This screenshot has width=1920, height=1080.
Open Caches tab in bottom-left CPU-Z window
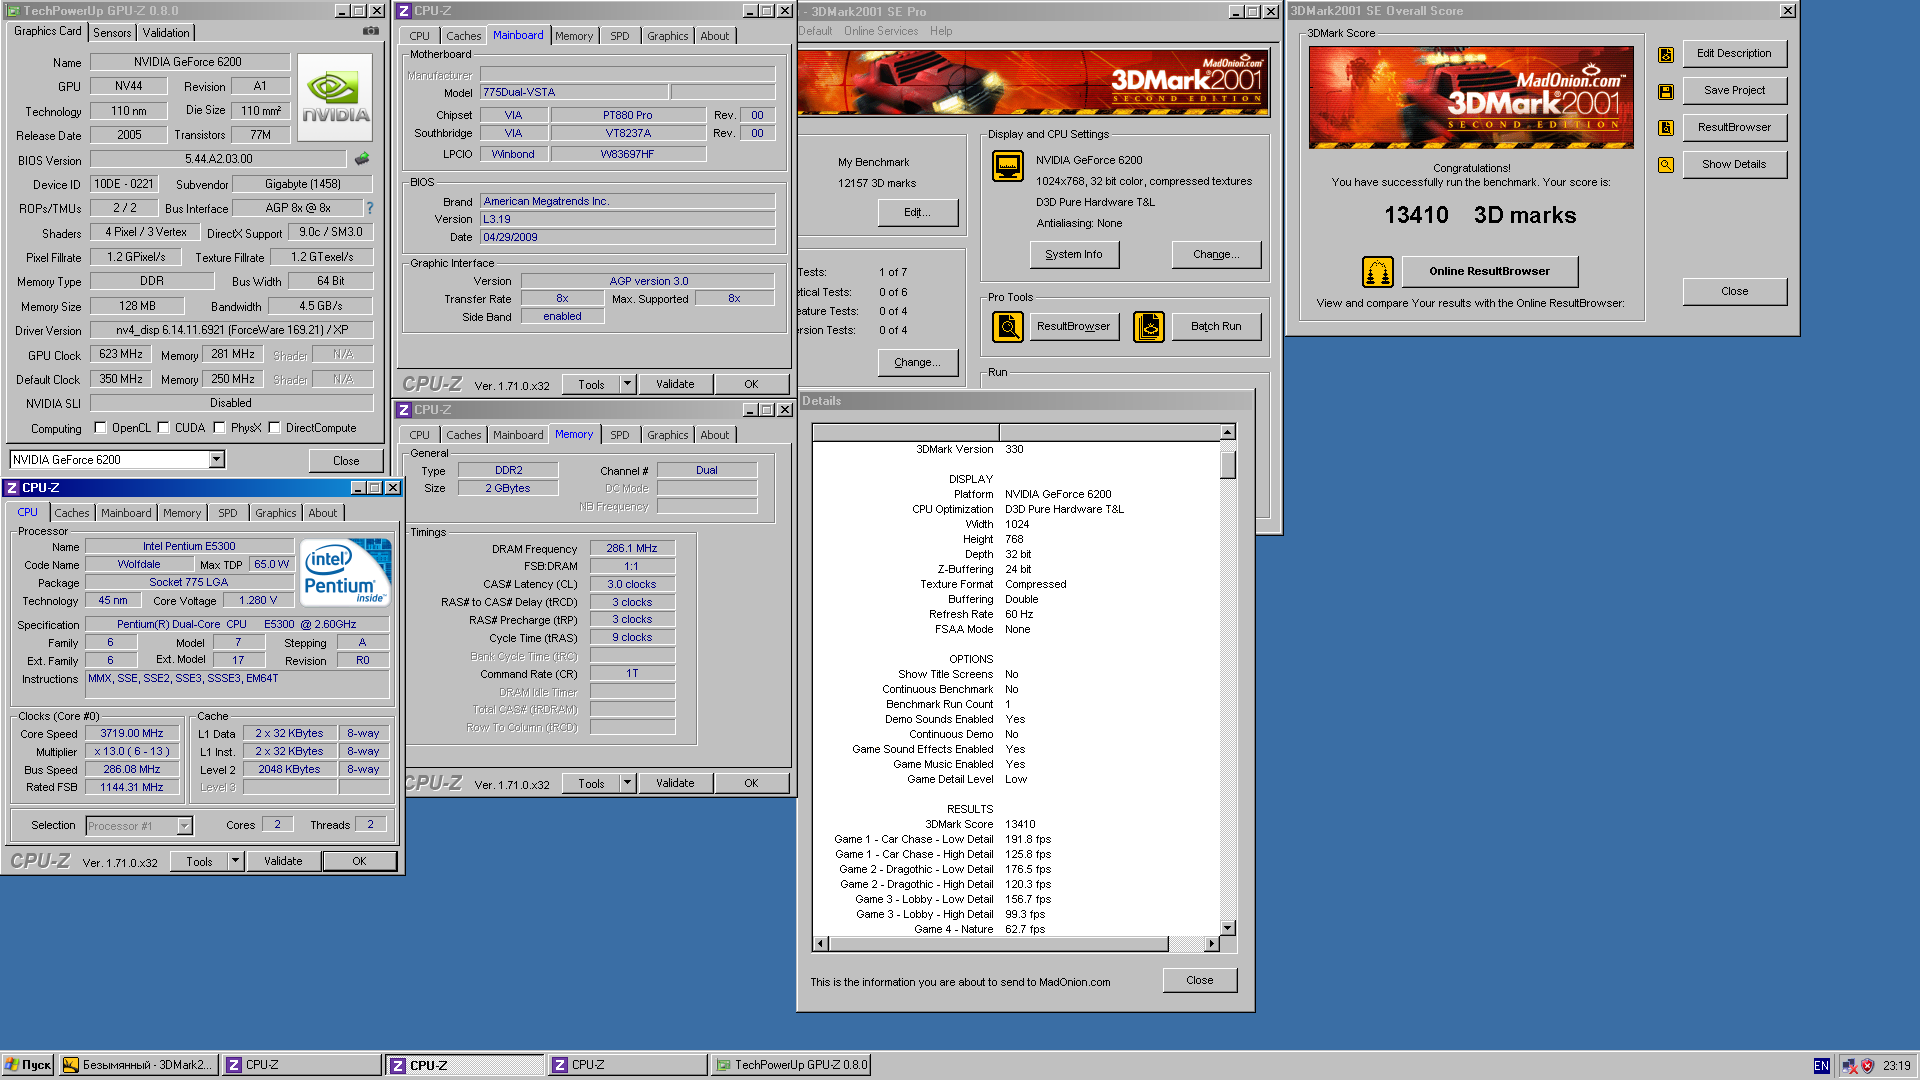click(72, 513)
